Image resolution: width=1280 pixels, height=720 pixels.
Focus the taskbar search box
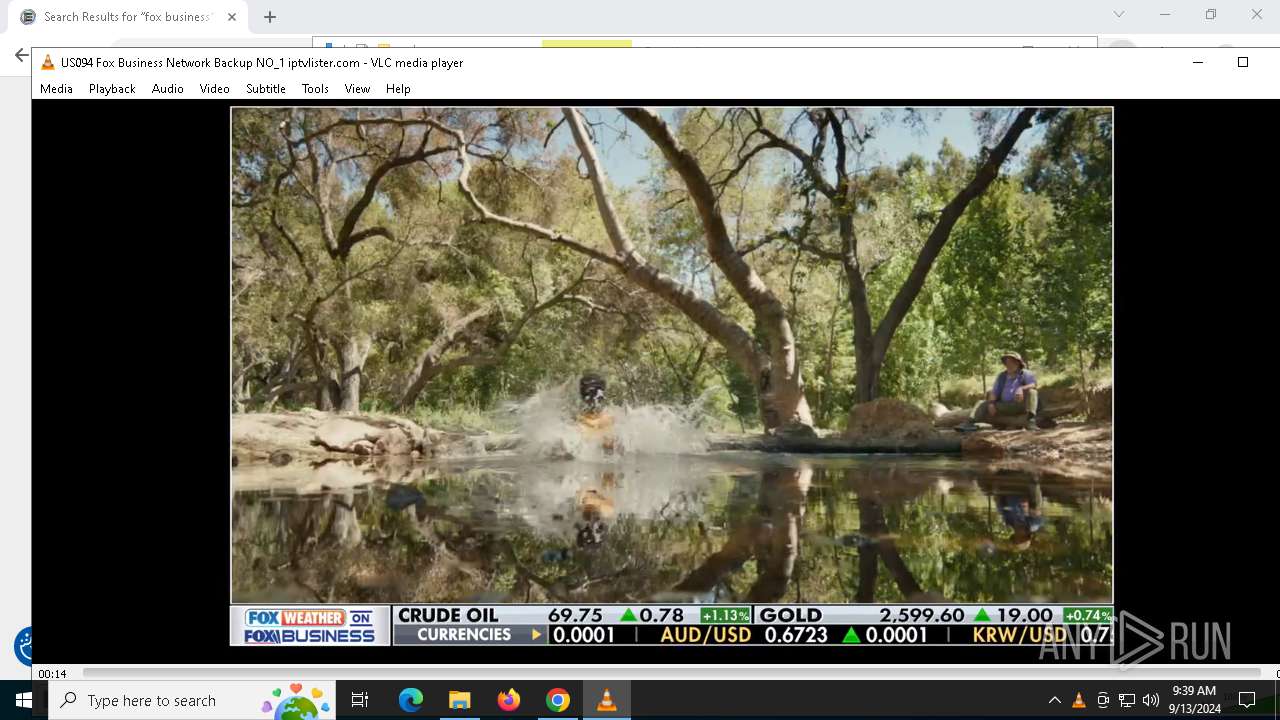coord(192,700)
